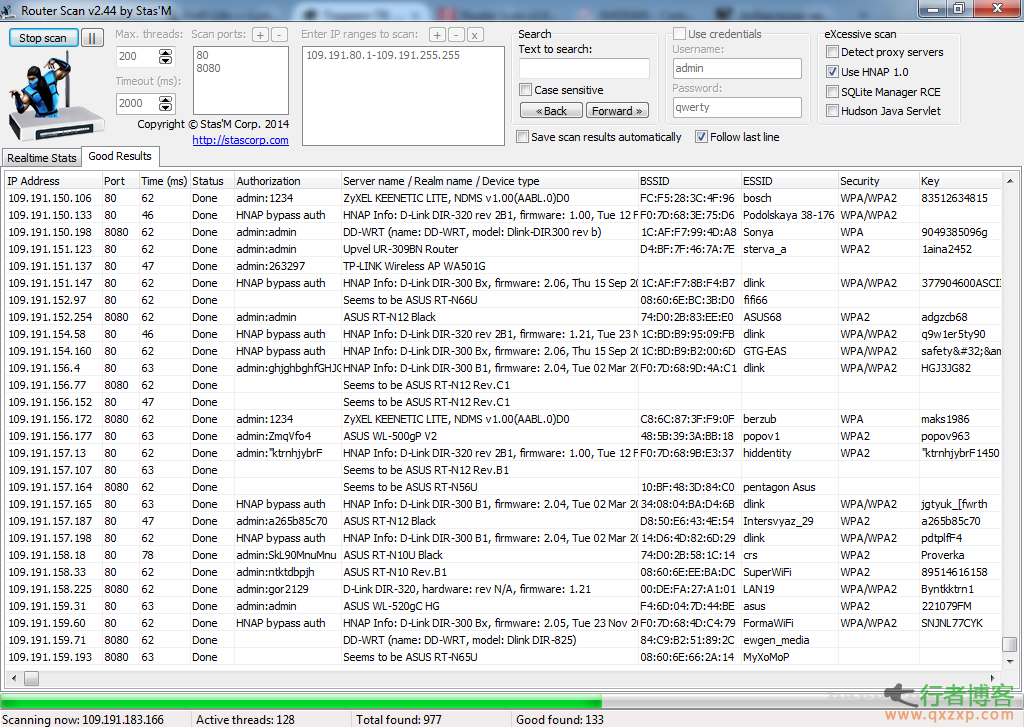
Task: Sort by Server name column header
Action: pyautogui.click(x=490, y=181)
